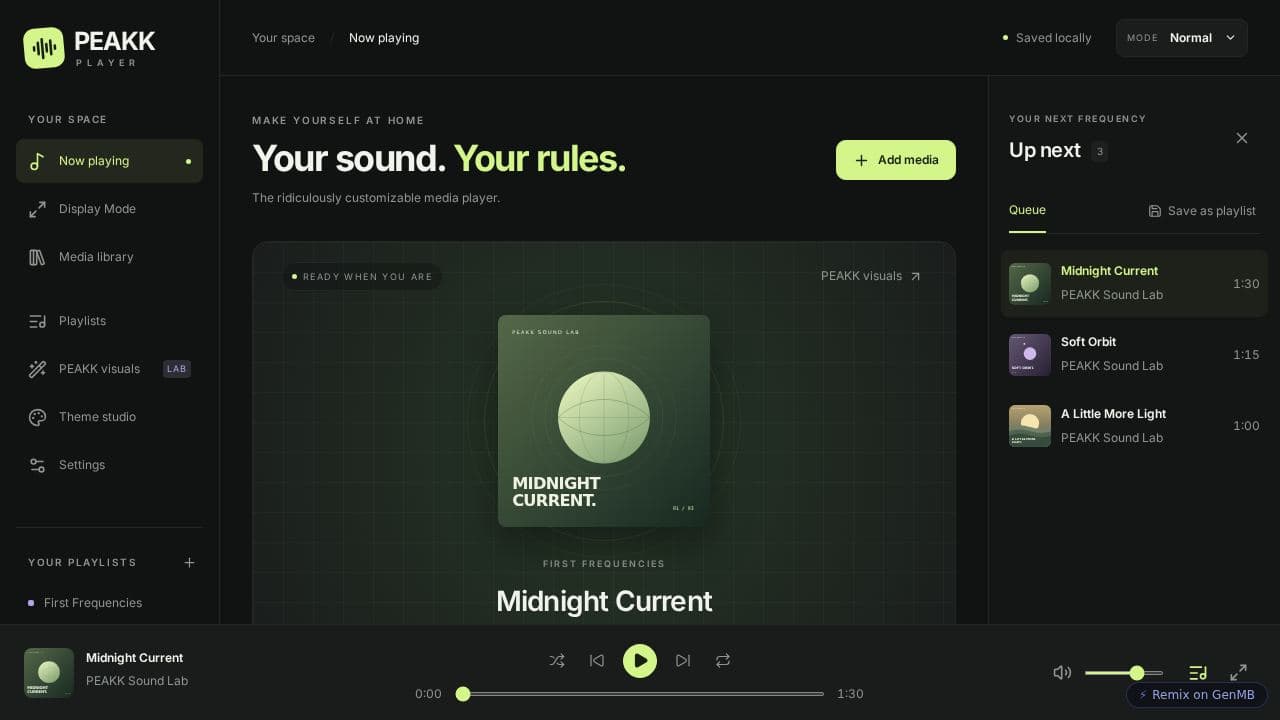The width and height of the screenshot is (1280, 720).
Task: Toggle the queue panel icon in player bar
Action: click(x=1198, y=672)
